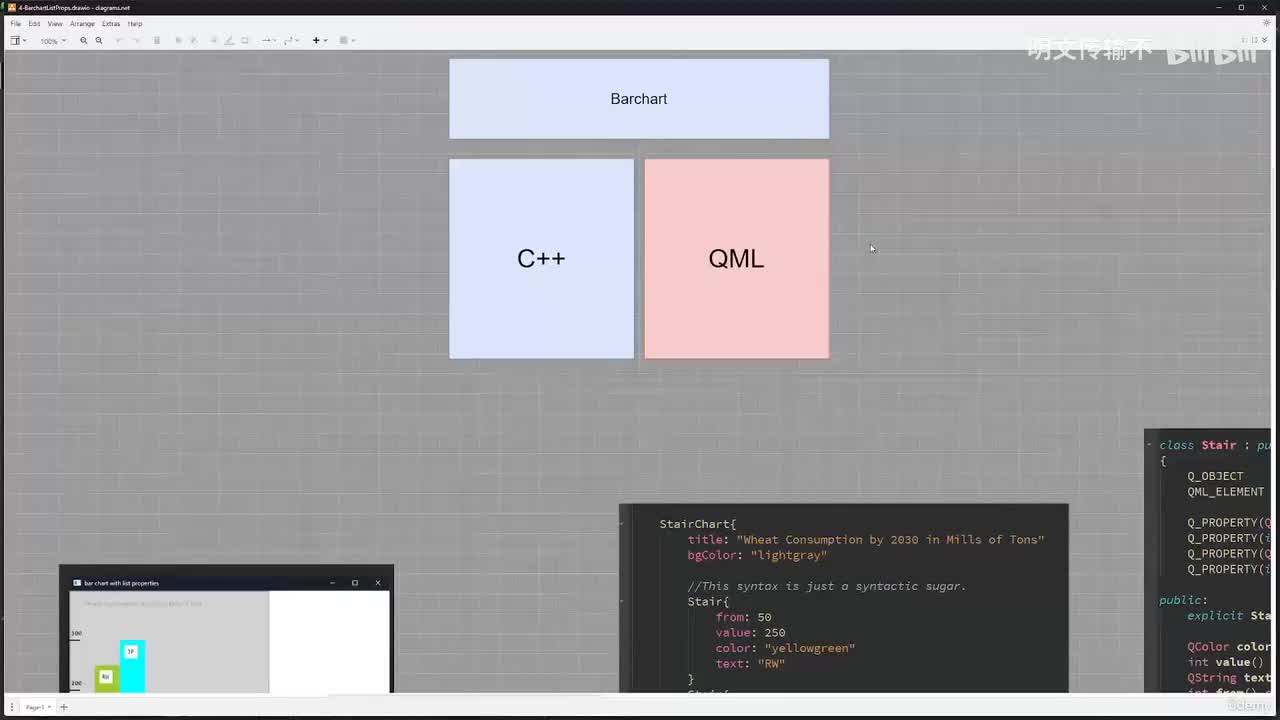Click the shadow toggle icon

245,41
